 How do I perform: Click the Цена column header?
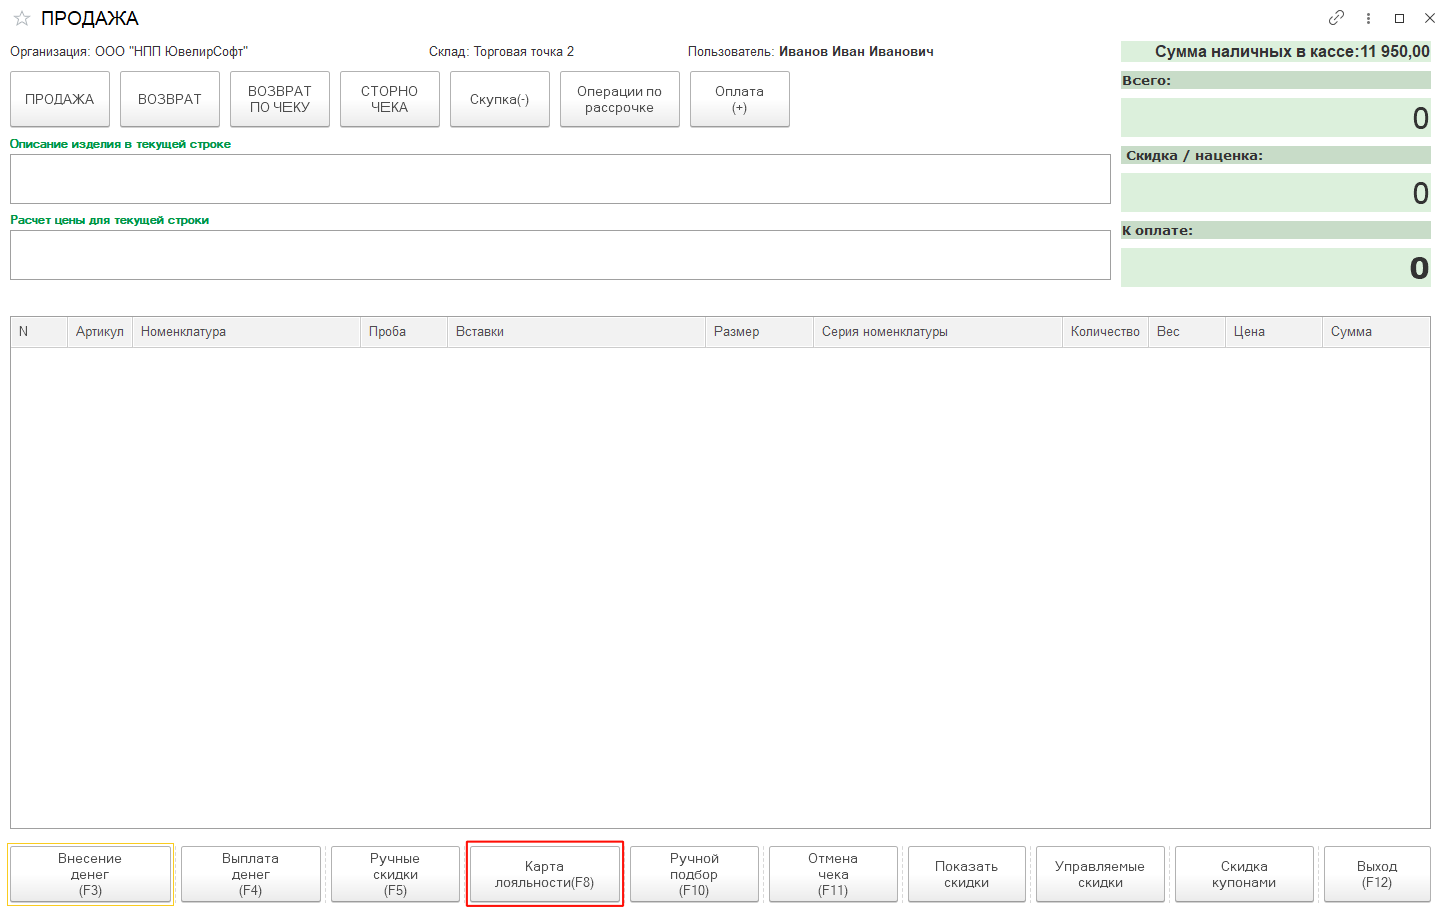(1274, 332)
